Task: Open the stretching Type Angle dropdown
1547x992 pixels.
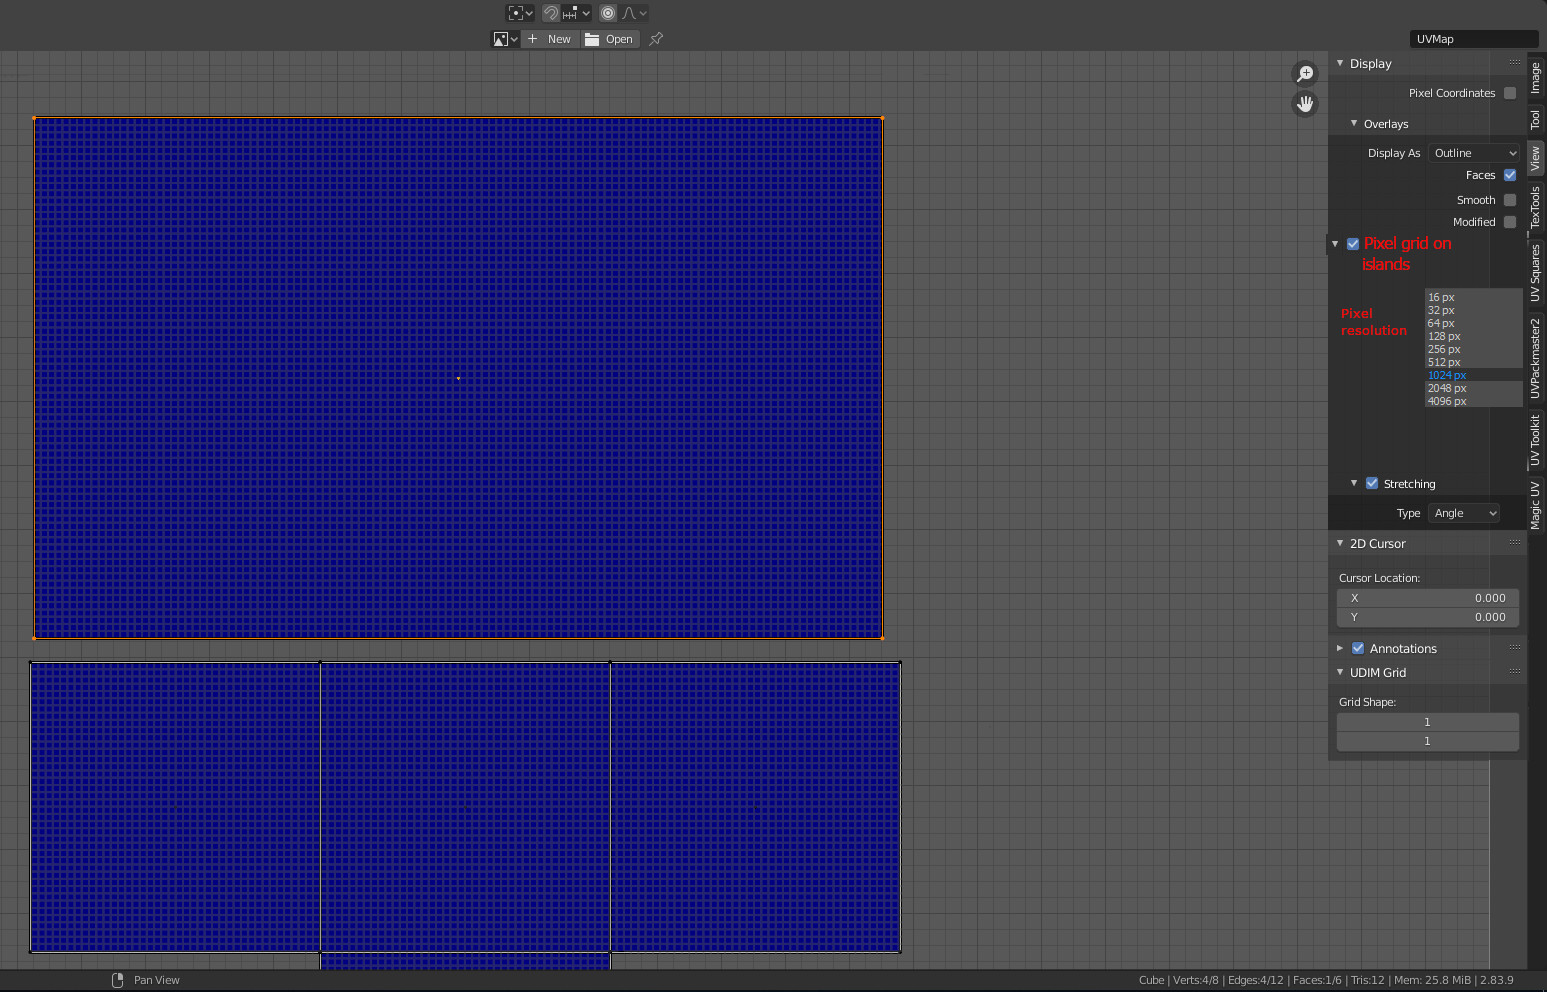Action: click(x=1464, y=513)
